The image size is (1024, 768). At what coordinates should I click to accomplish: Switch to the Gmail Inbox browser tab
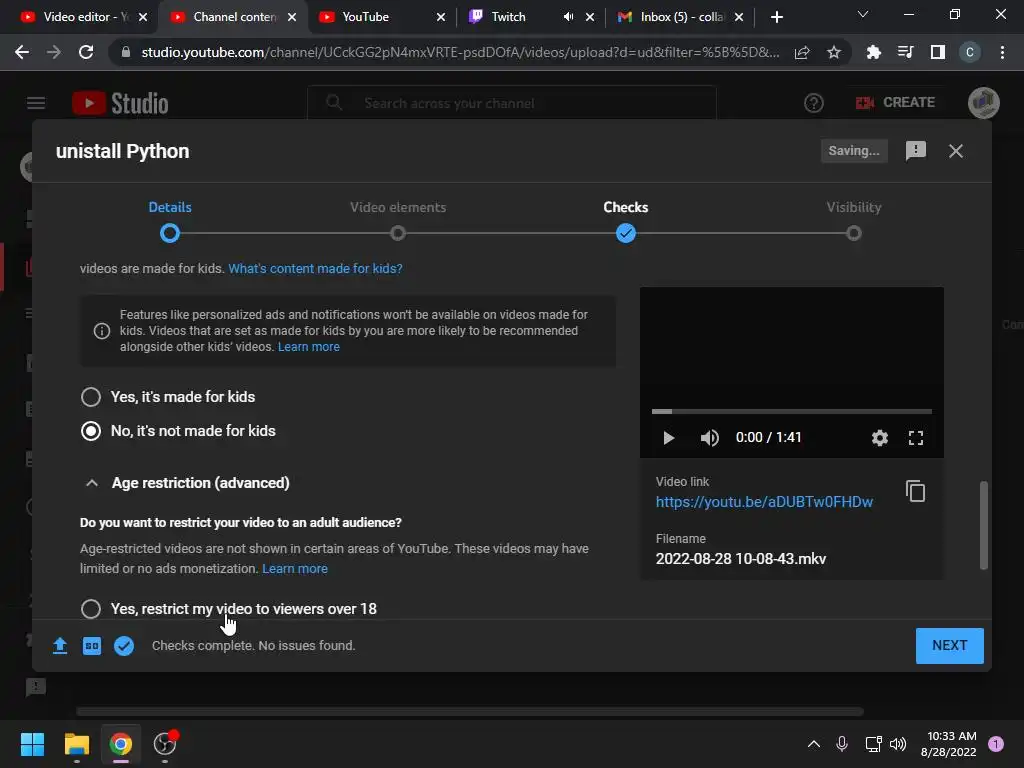681,17
